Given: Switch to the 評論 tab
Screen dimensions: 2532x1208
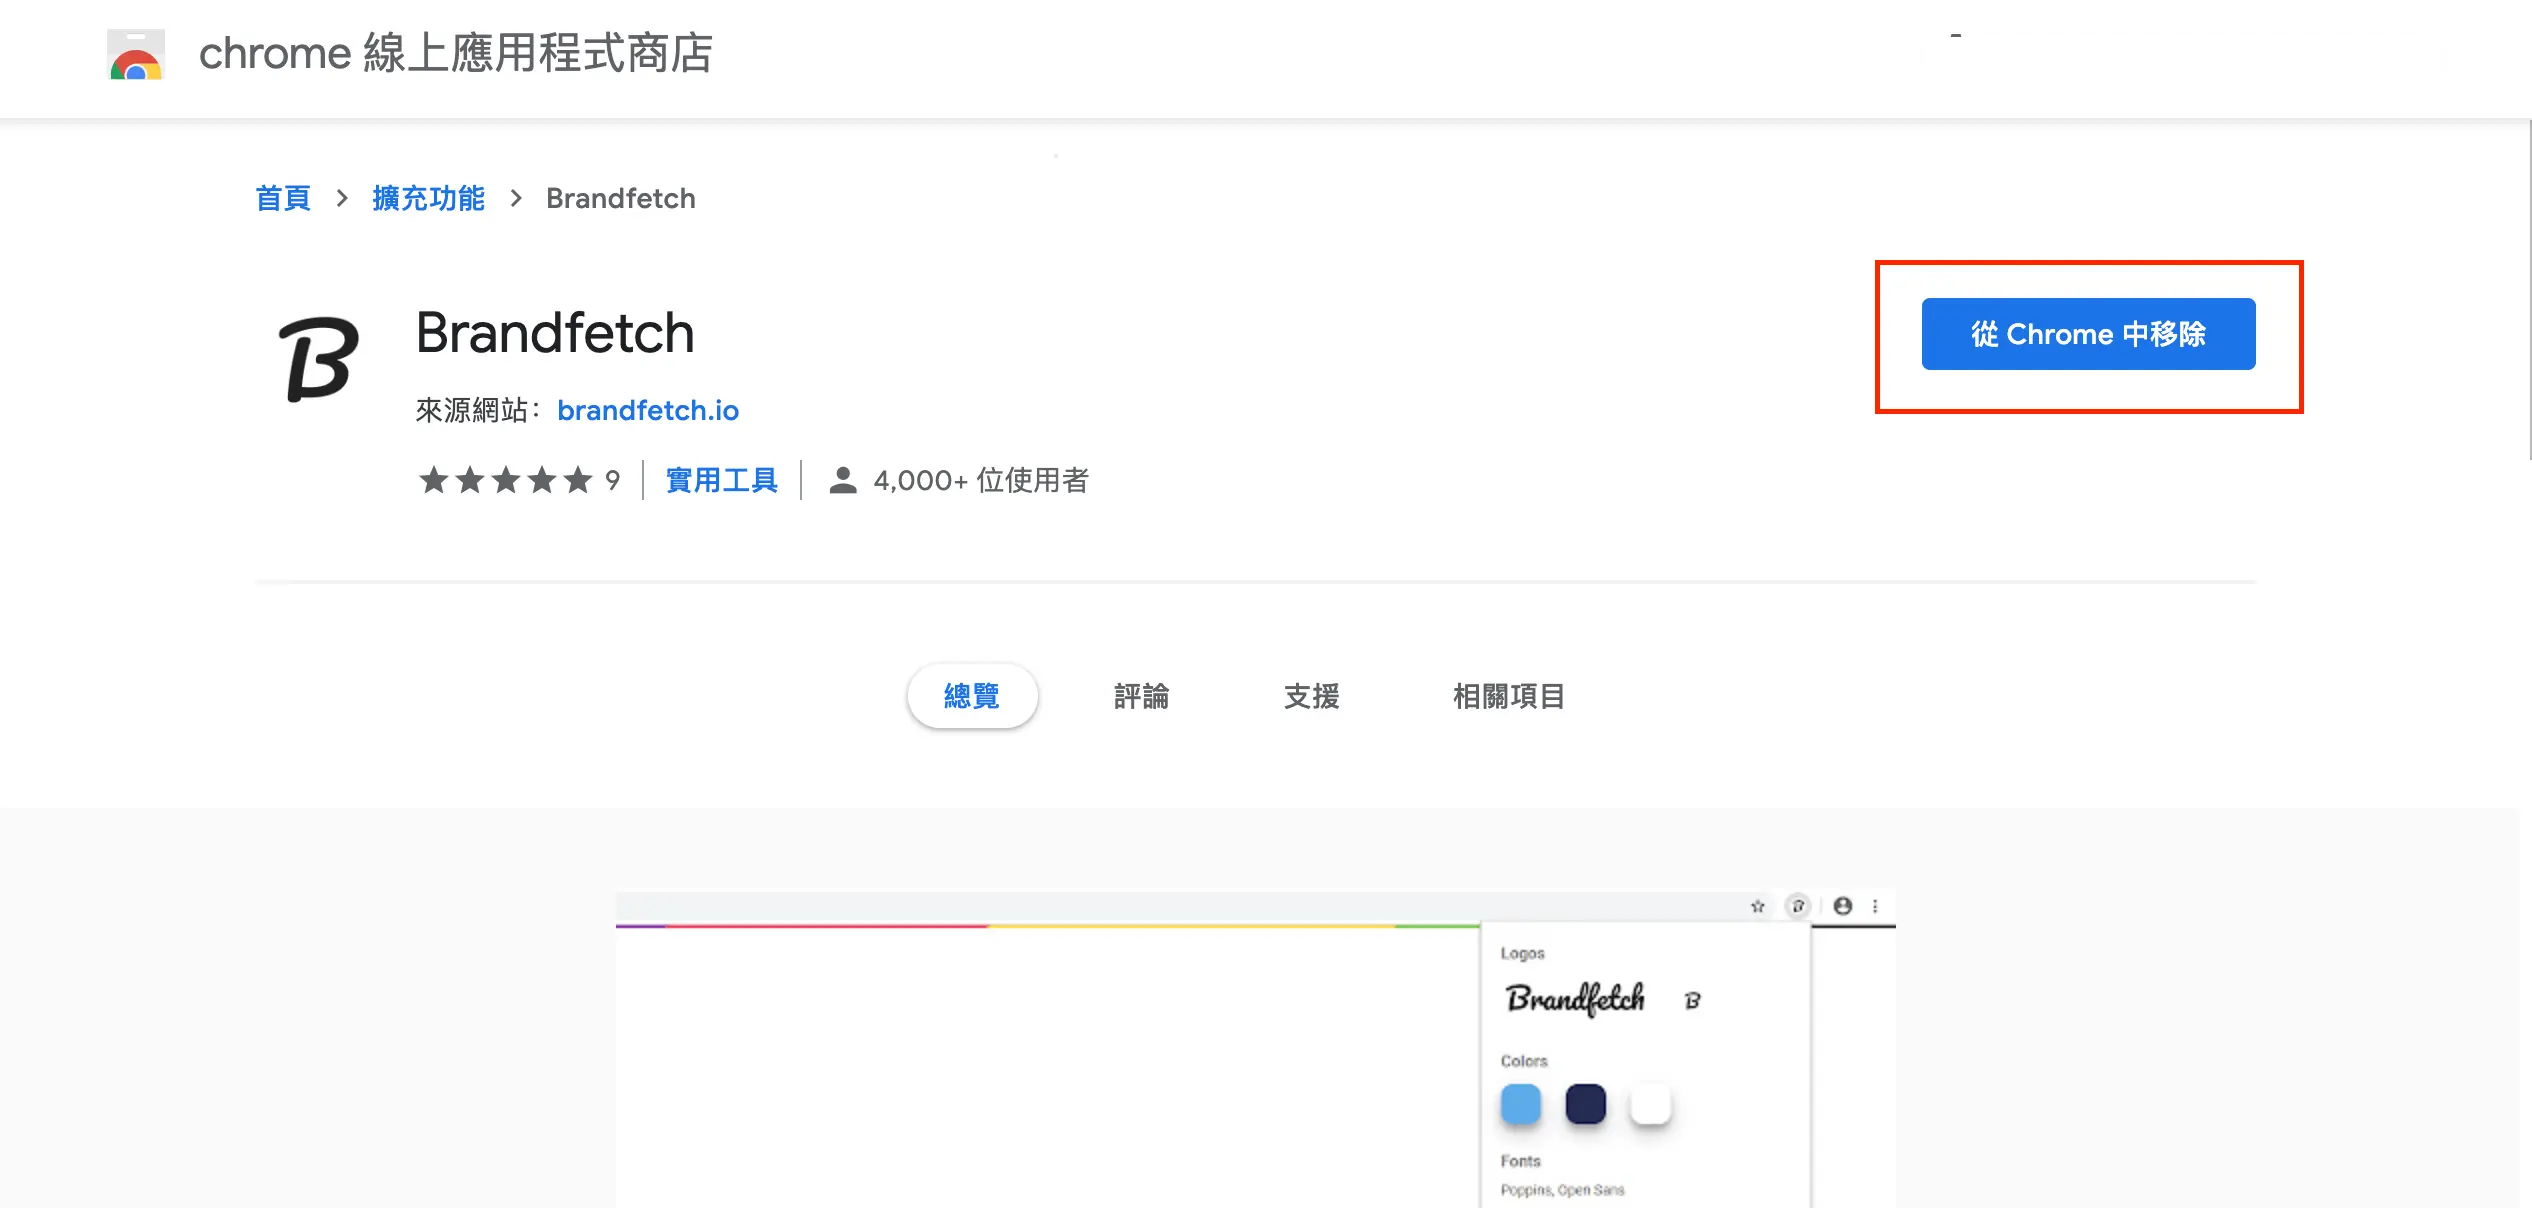Looking at the screenshot, I should [1141, 696].
